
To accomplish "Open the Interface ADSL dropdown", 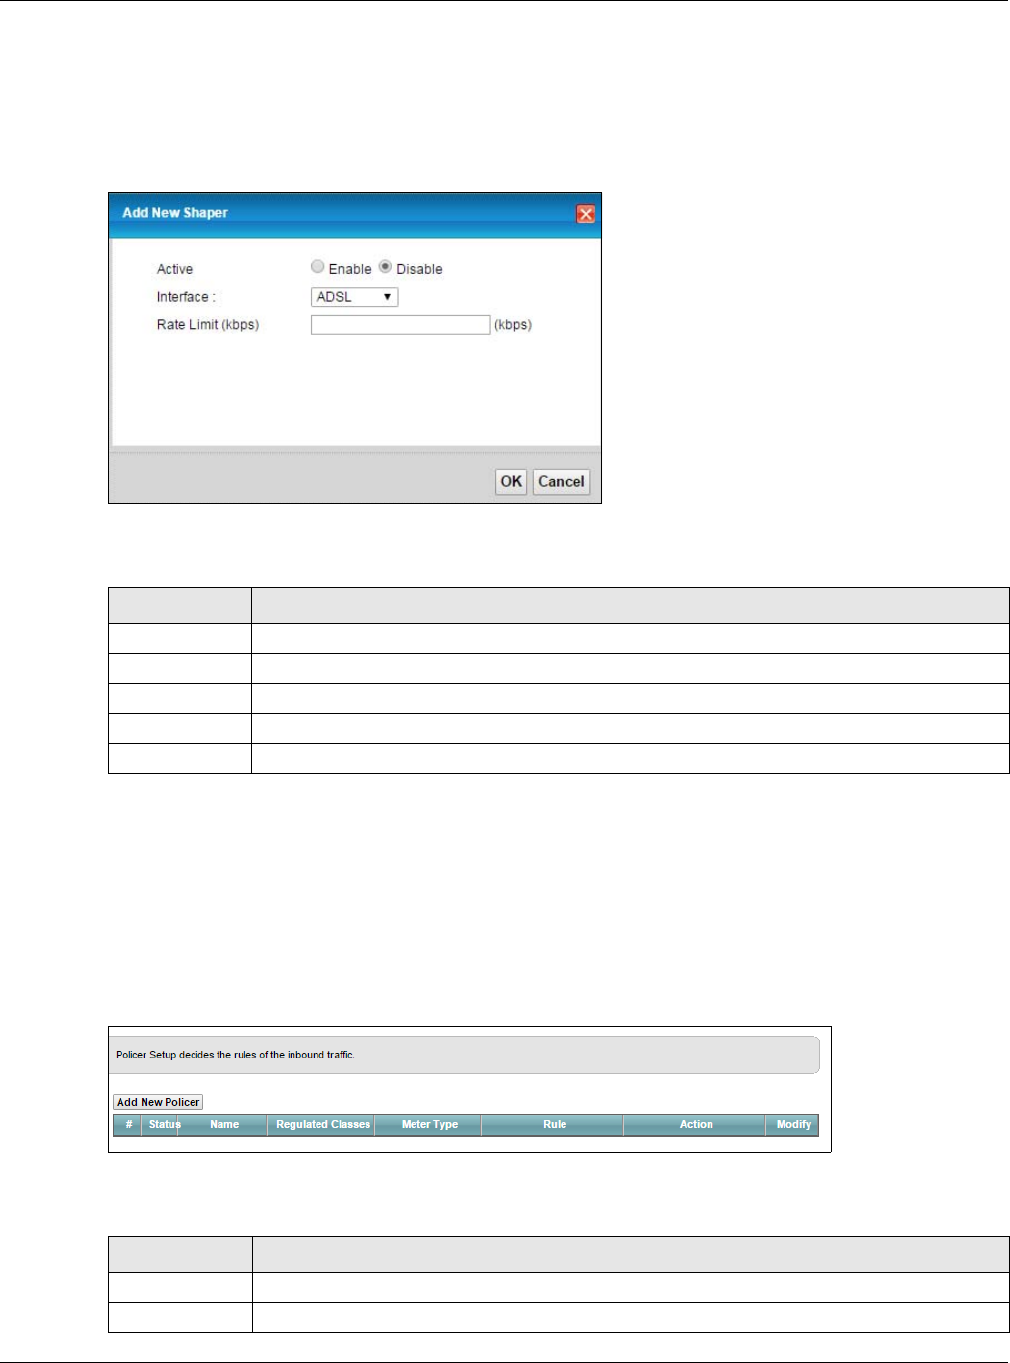I will tap(355, 297).
